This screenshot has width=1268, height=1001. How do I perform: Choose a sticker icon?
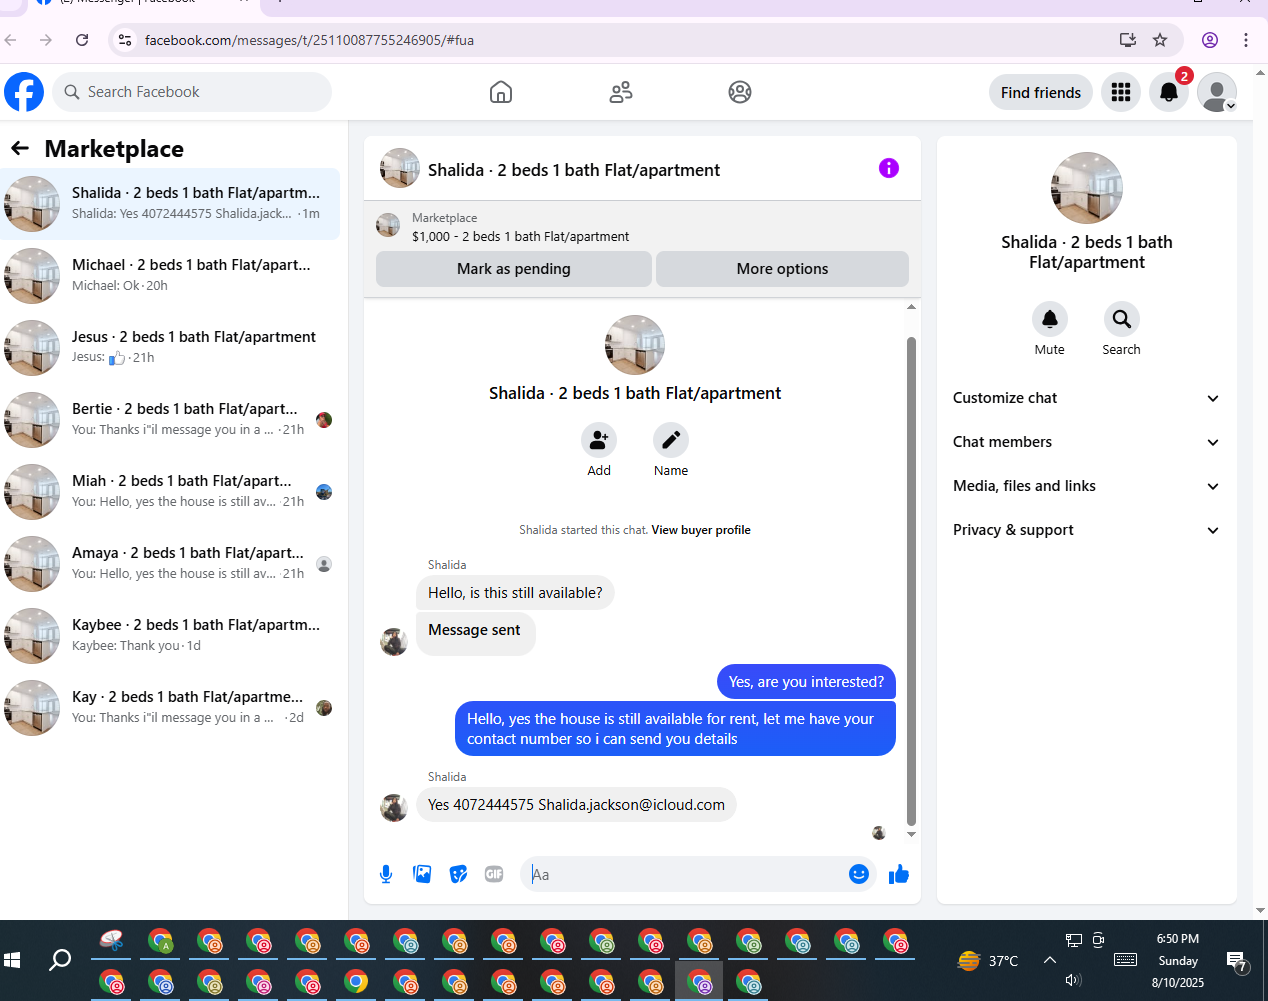pos(458,874)
